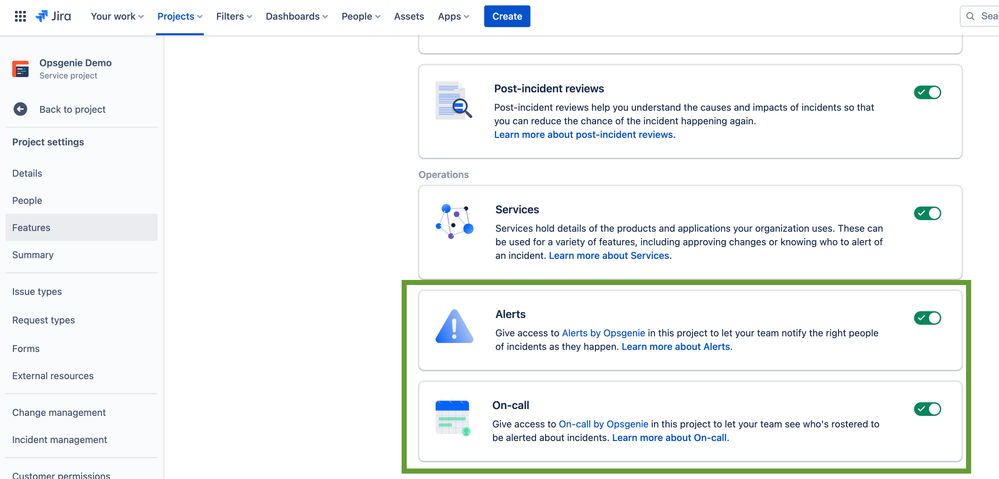The height and width of the screenshot is (479, 999).
Task: Select People in the sidebar
Action: (82, 201)
